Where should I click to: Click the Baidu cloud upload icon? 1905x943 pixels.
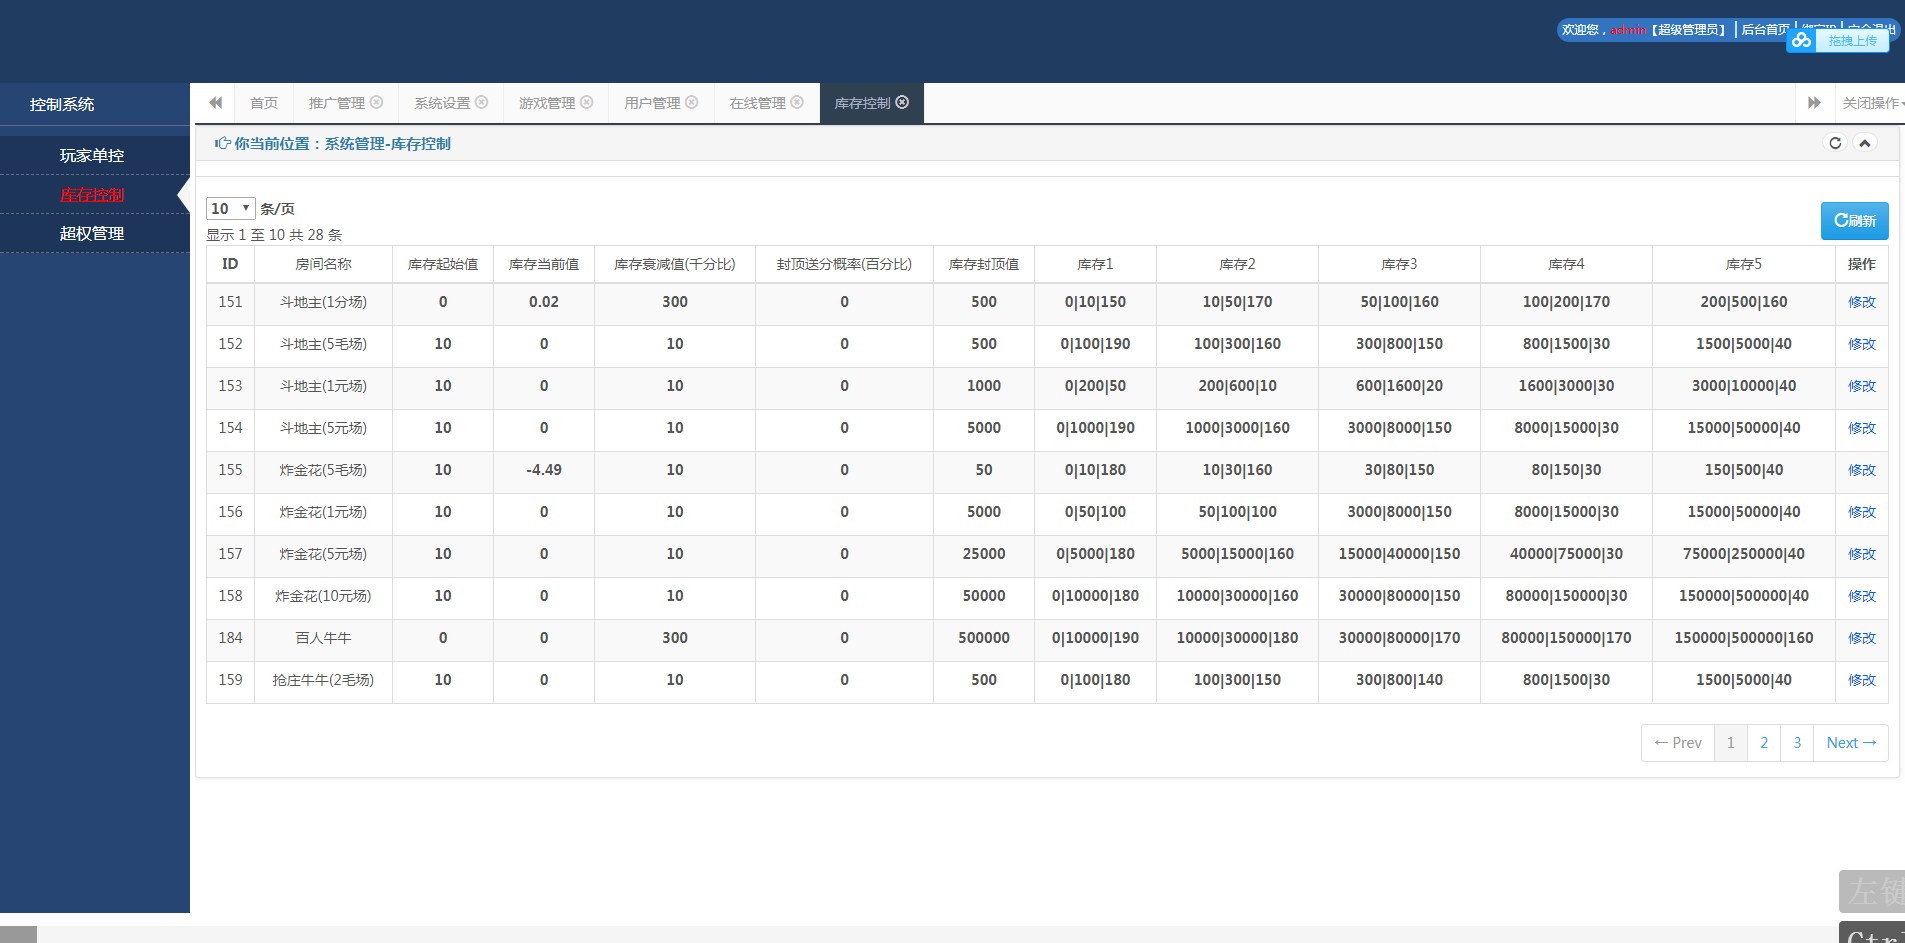tap(1801, 41)
